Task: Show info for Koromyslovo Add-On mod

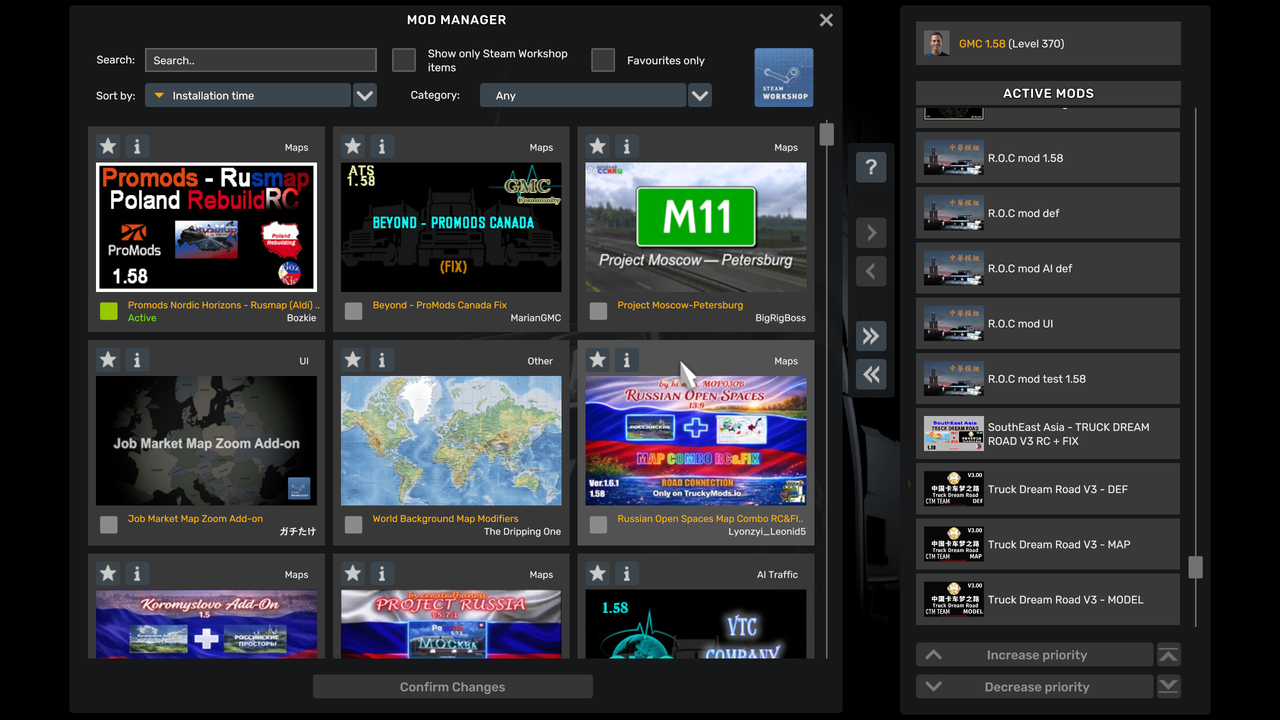Action: click(x=137, y=574)
